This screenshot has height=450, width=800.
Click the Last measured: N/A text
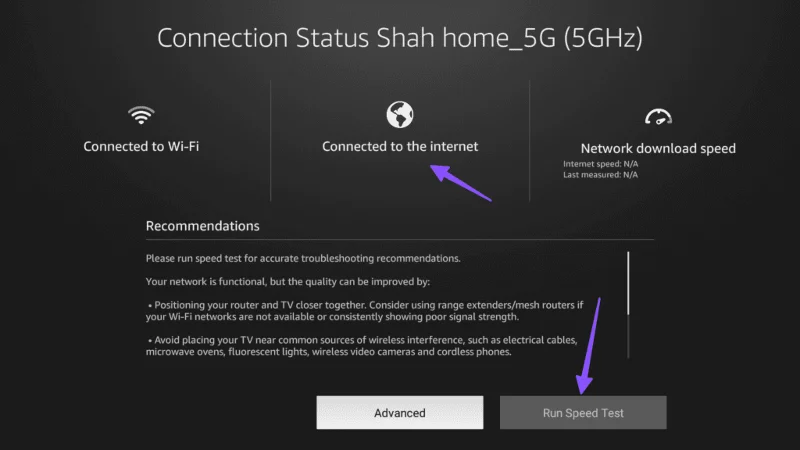pyautogui.click(x=601, y=174)
